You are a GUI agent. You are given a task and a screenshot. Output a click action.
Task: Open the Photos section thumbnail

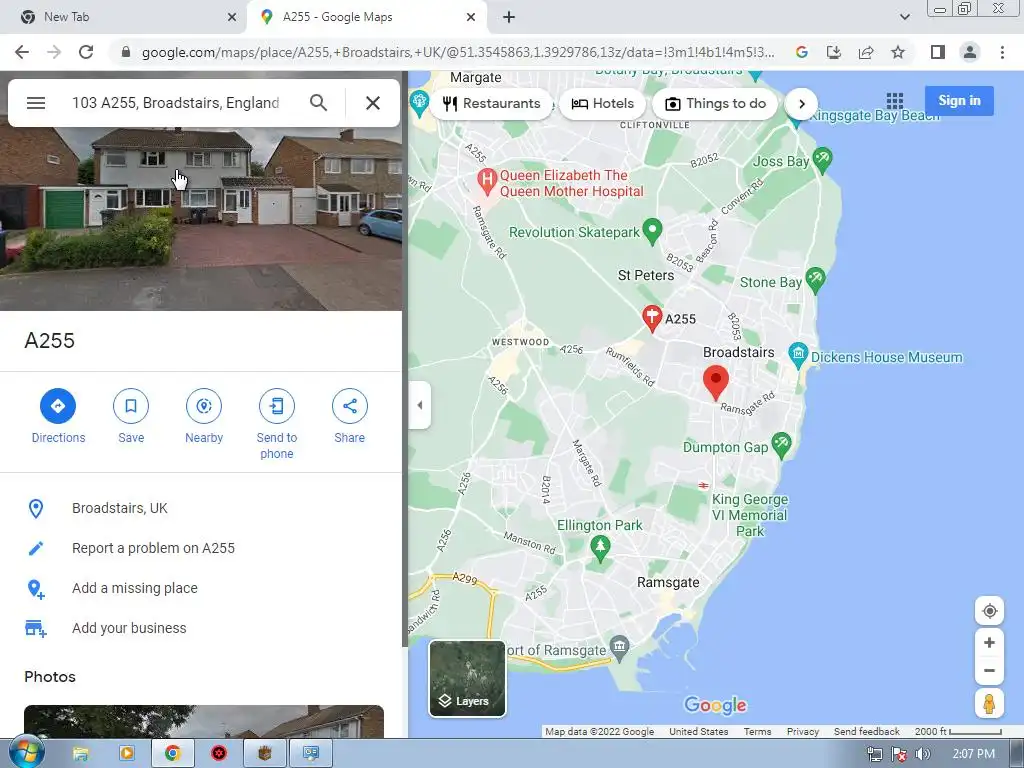click(x=204, y=722)
